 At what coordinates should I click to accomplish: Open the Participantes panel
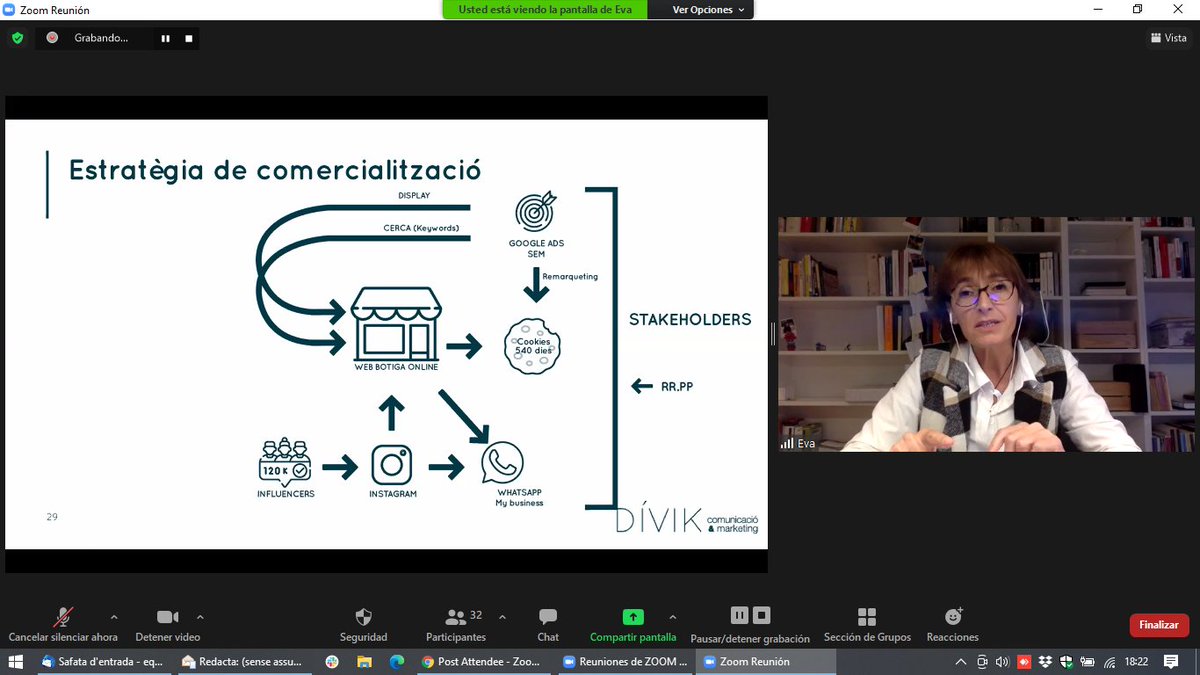pos(456,623)
